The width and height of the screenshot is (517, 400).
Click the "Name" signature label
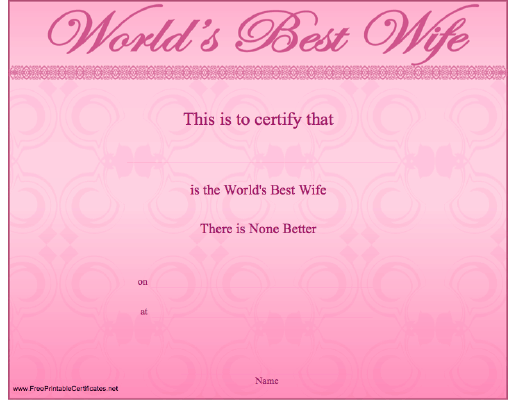tap(267, 381)
